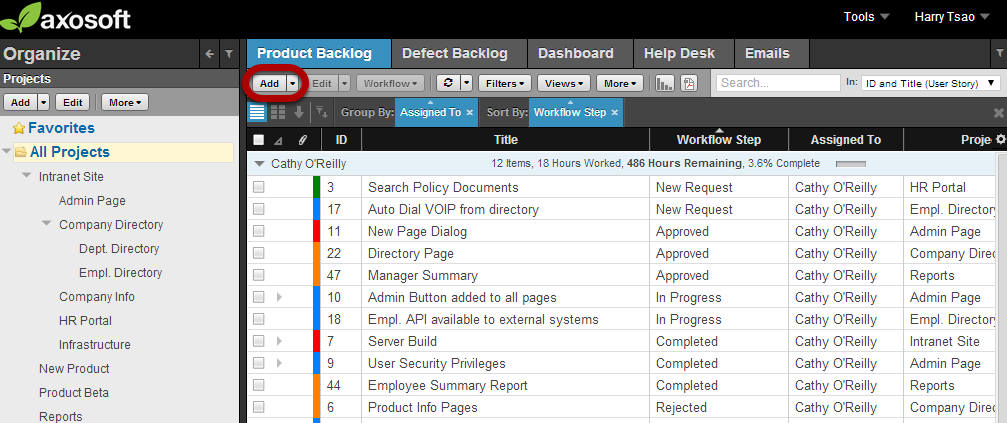Check the box for Product Info Pages
Image resolution: width=1007 pixels, height=423 pixels.
(x=259, y=407)
